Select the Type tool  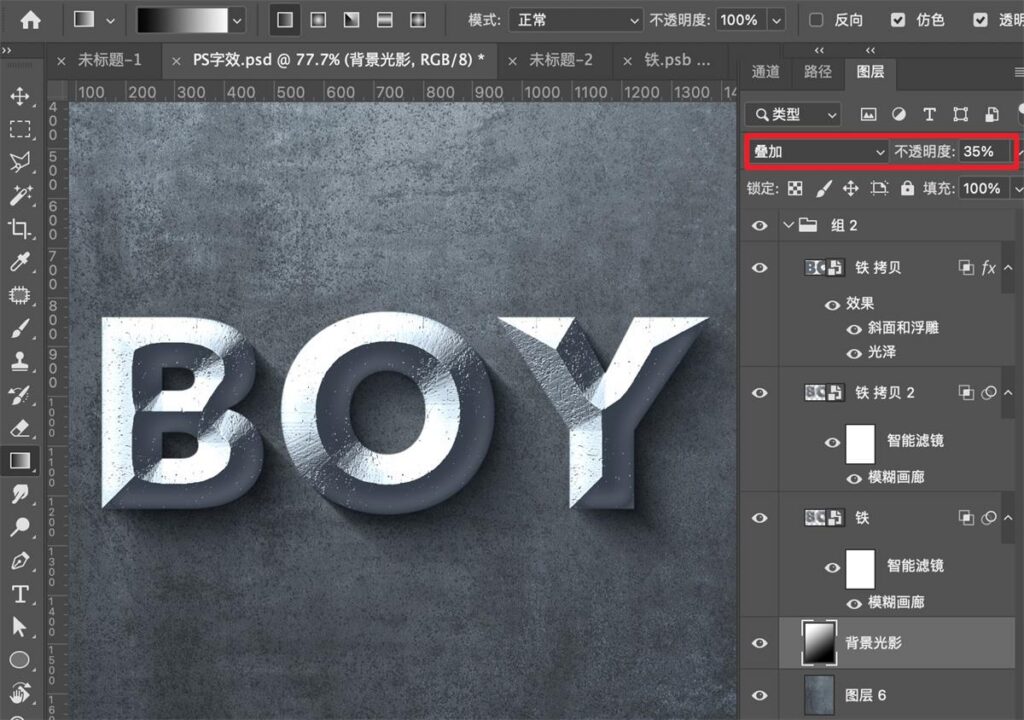coord(20,594)
